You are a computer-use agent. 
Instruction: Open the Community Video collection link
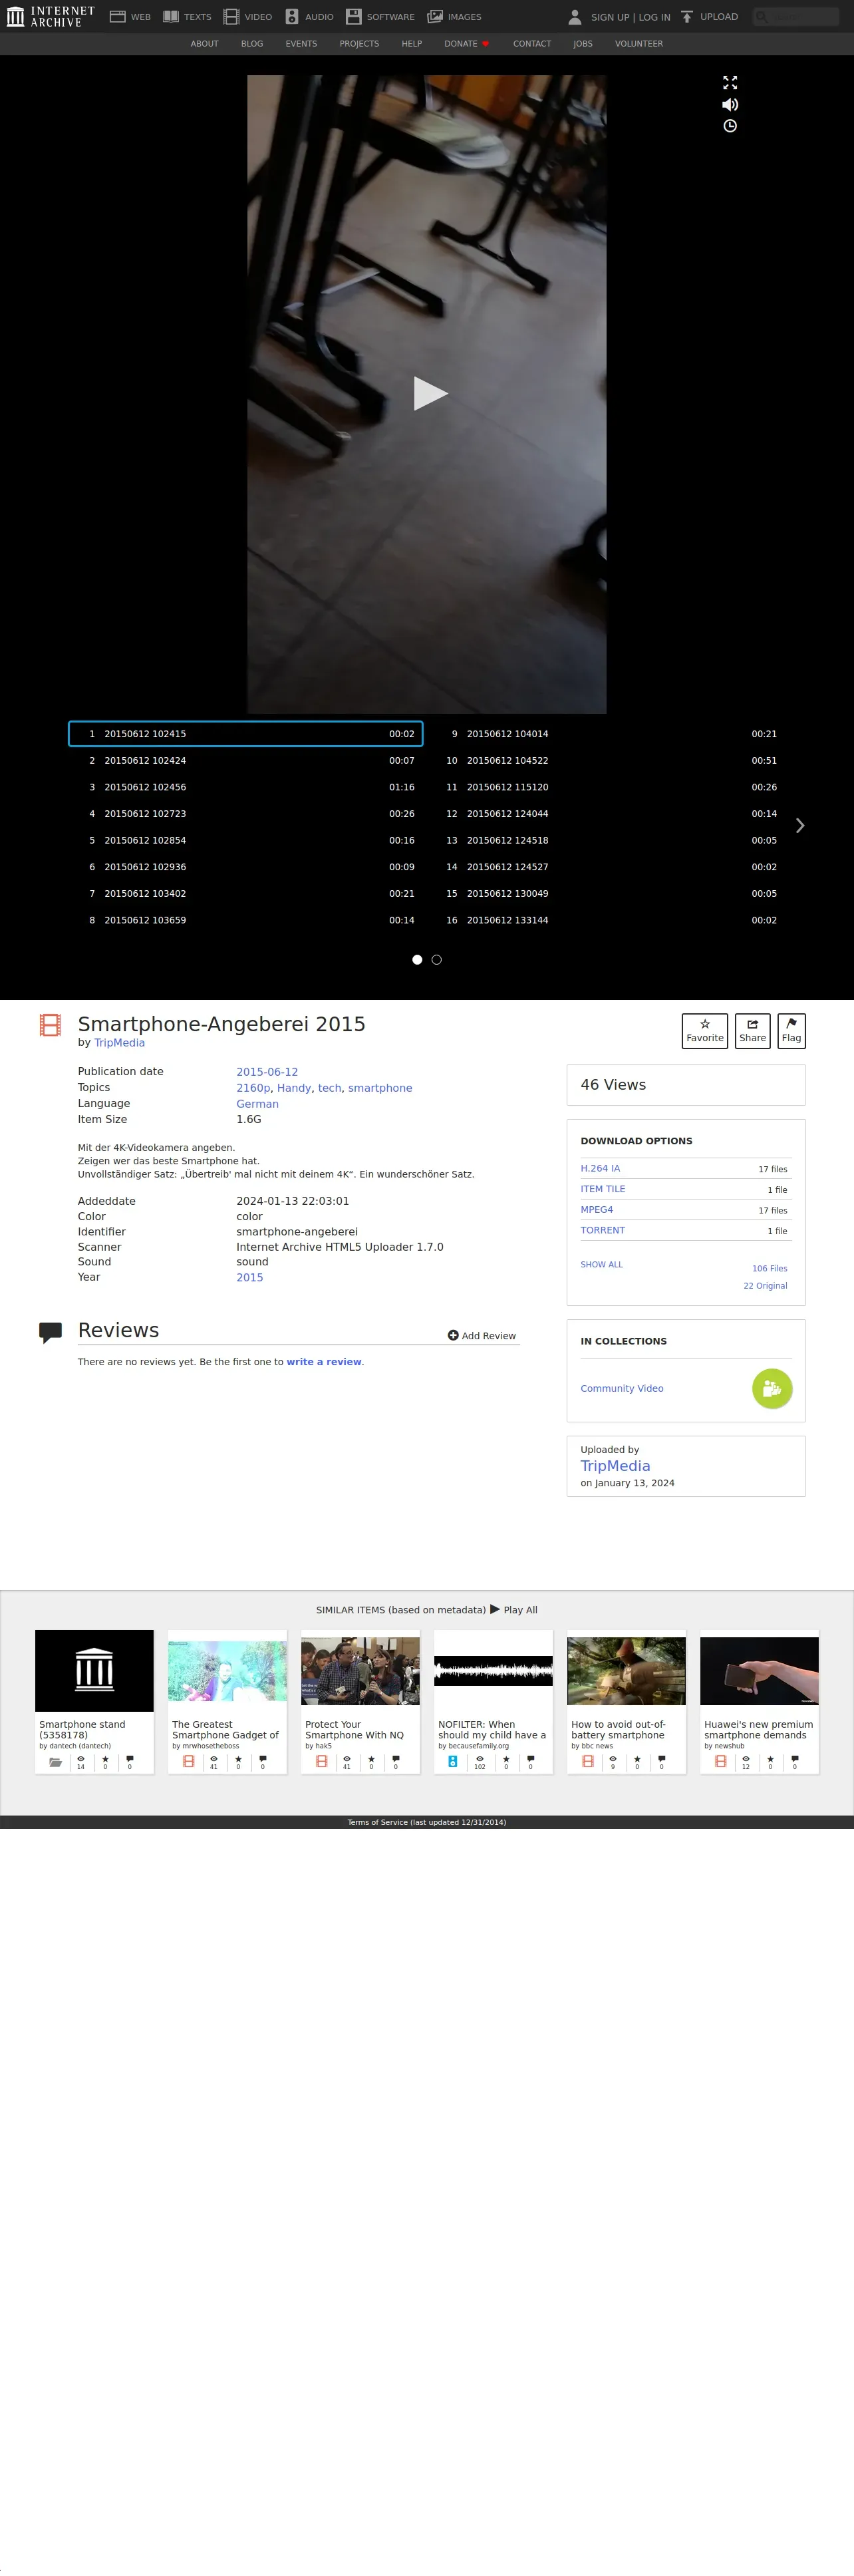tap(622, 1389)
